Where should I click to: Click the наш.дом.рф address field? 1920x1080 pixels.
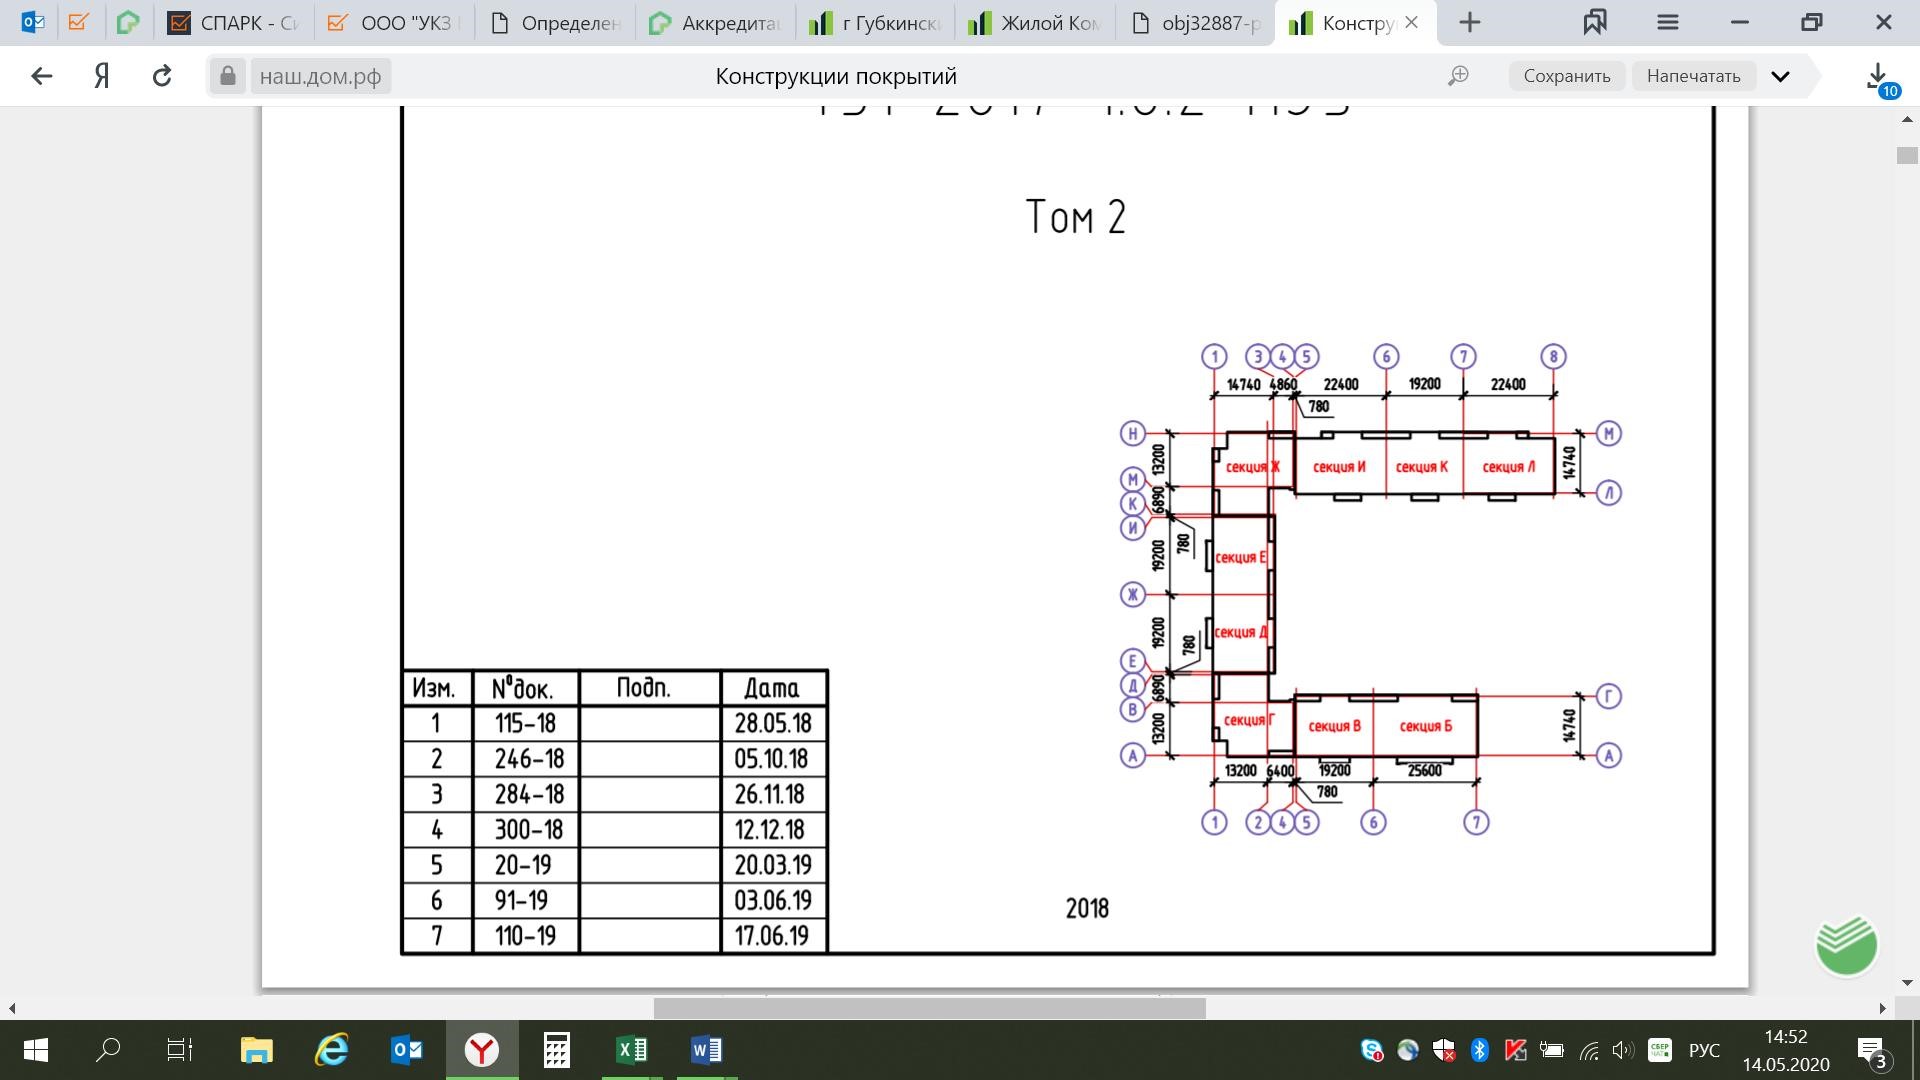point(321,76)
